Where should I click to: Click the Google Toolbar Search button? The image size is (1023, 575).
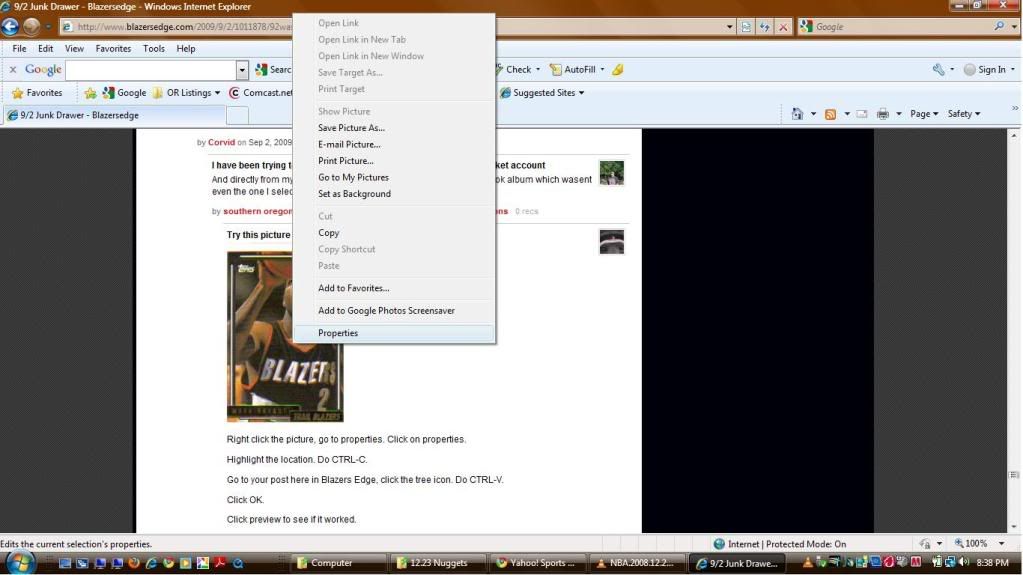273,69
